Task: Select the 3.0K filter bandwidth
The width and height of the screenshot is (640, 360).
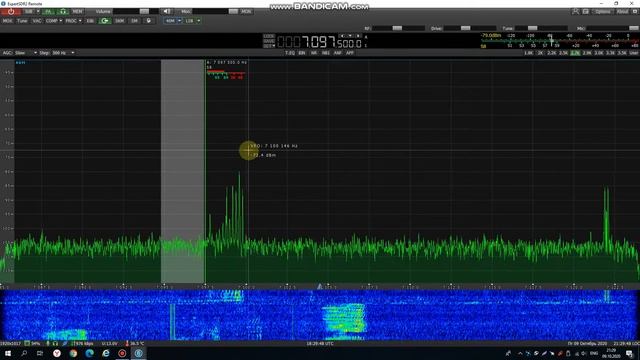Action: click(x=598, y=53)
